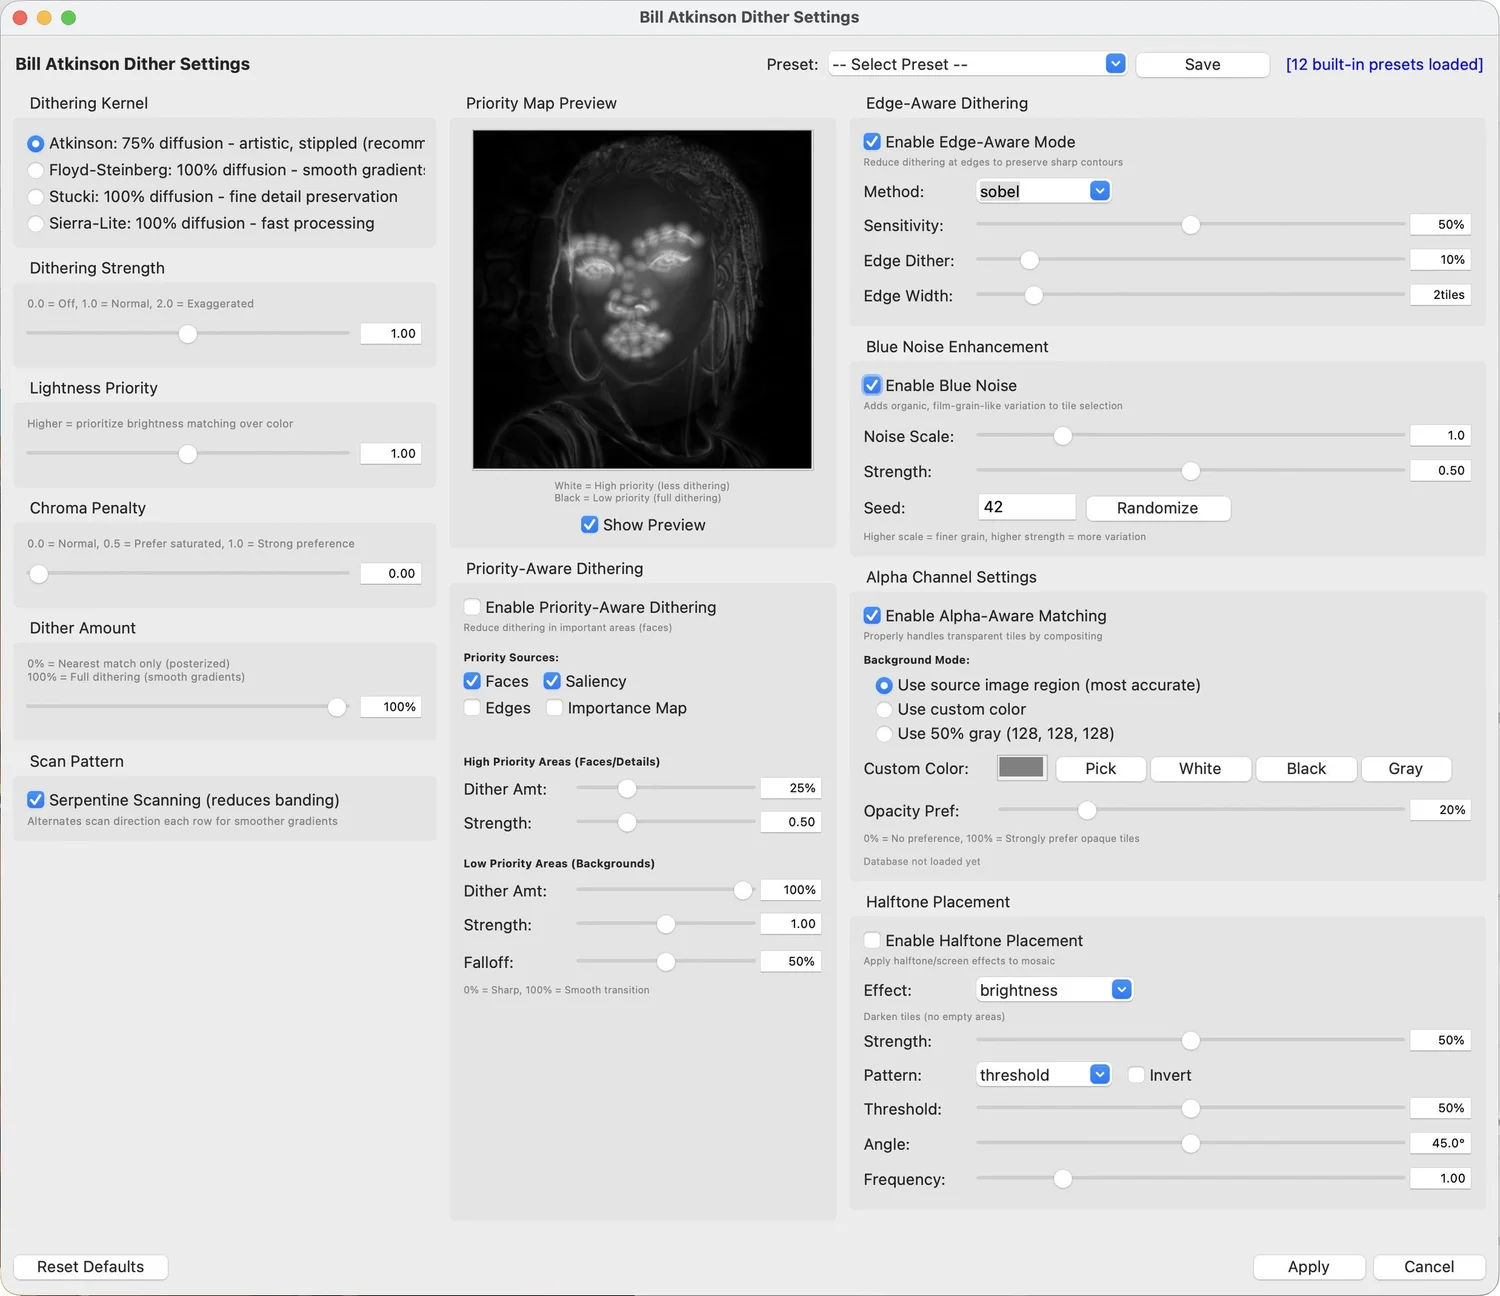The height and width of the screenshot is (1296, 1500).
Task: Click the halftone Frequency slider handle
Action: click(1062, 1179)
